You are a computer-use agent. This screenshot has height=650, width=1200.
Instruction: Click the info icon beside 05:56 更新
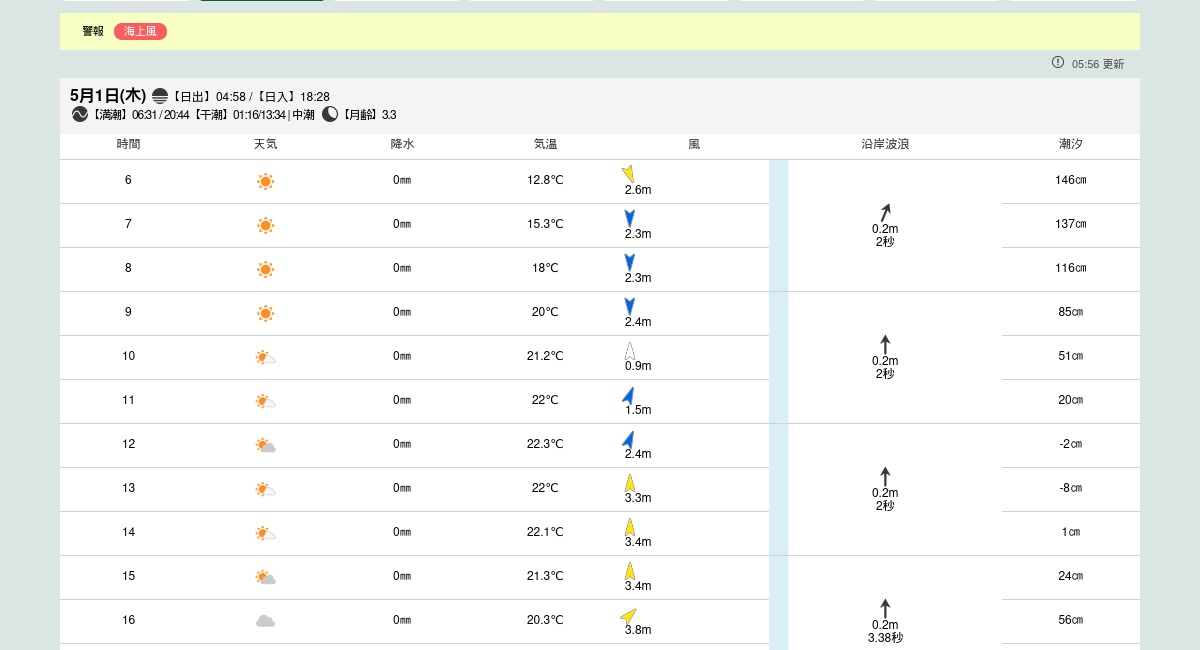click(x=1058, y=62)
